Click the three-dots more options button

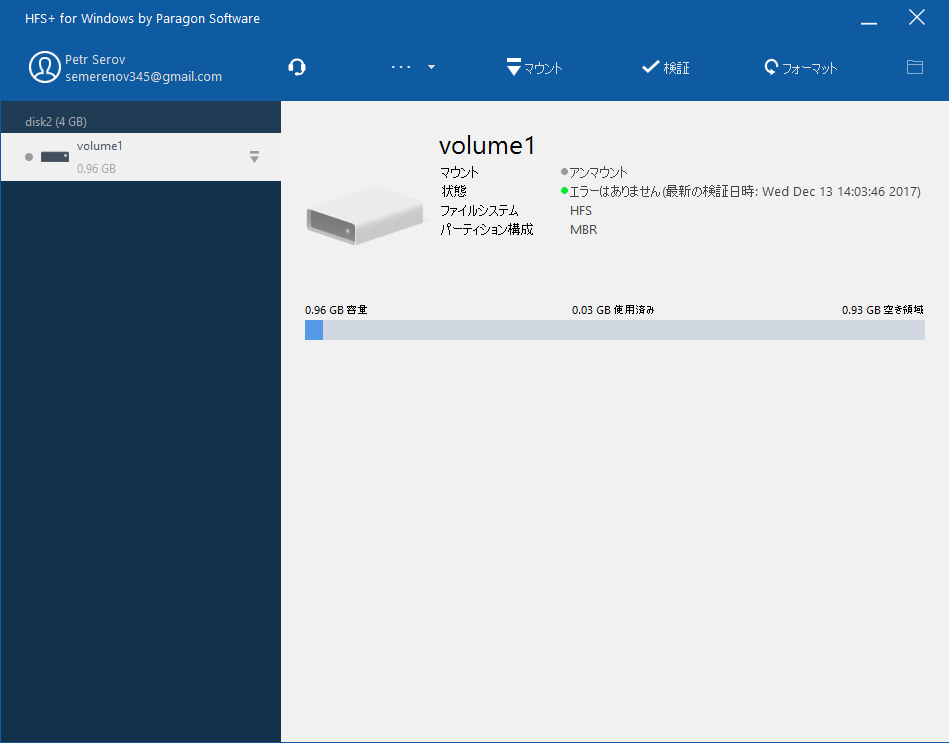click(401, 67)
